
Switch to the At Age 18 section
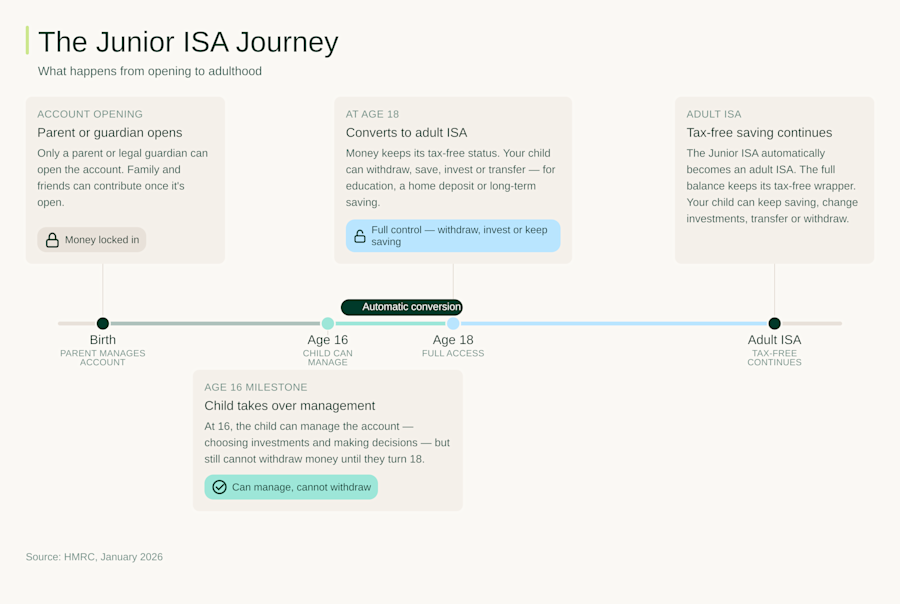coord(452,180)
